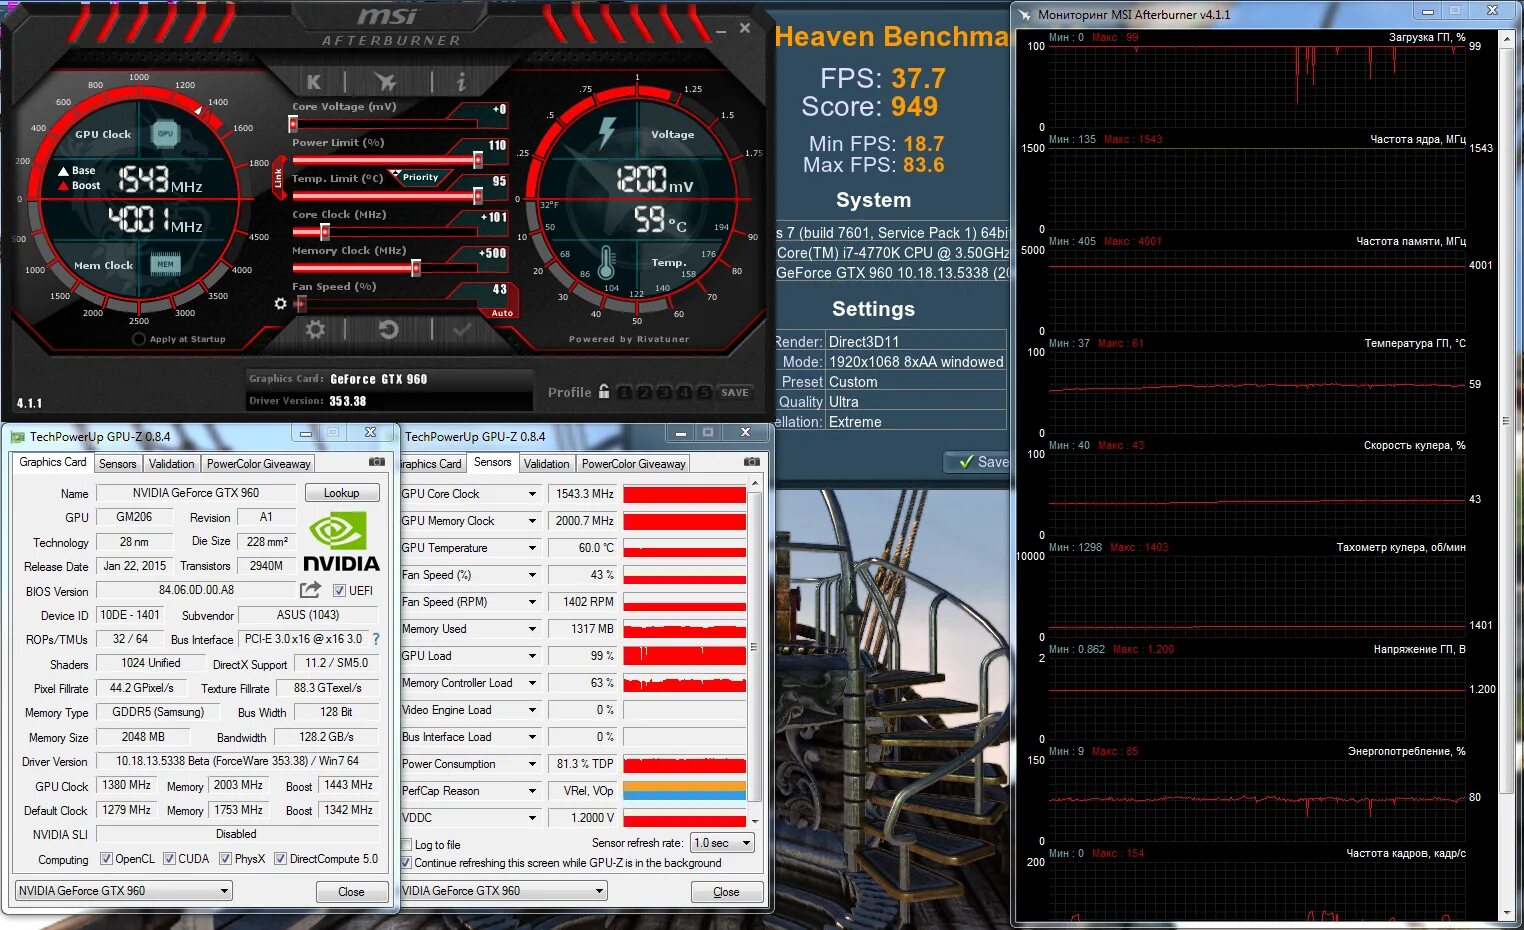Click the lightning bolt icon on Voltage gauge

[607, 133]
